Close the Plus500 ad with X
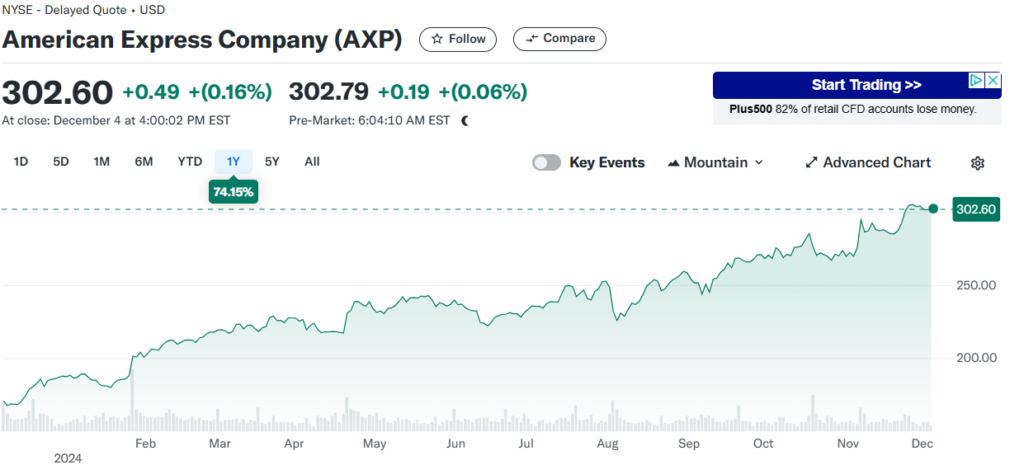The width and height of the screenshot is (1024, 474). pyautogui.click(x=992, y=81)
